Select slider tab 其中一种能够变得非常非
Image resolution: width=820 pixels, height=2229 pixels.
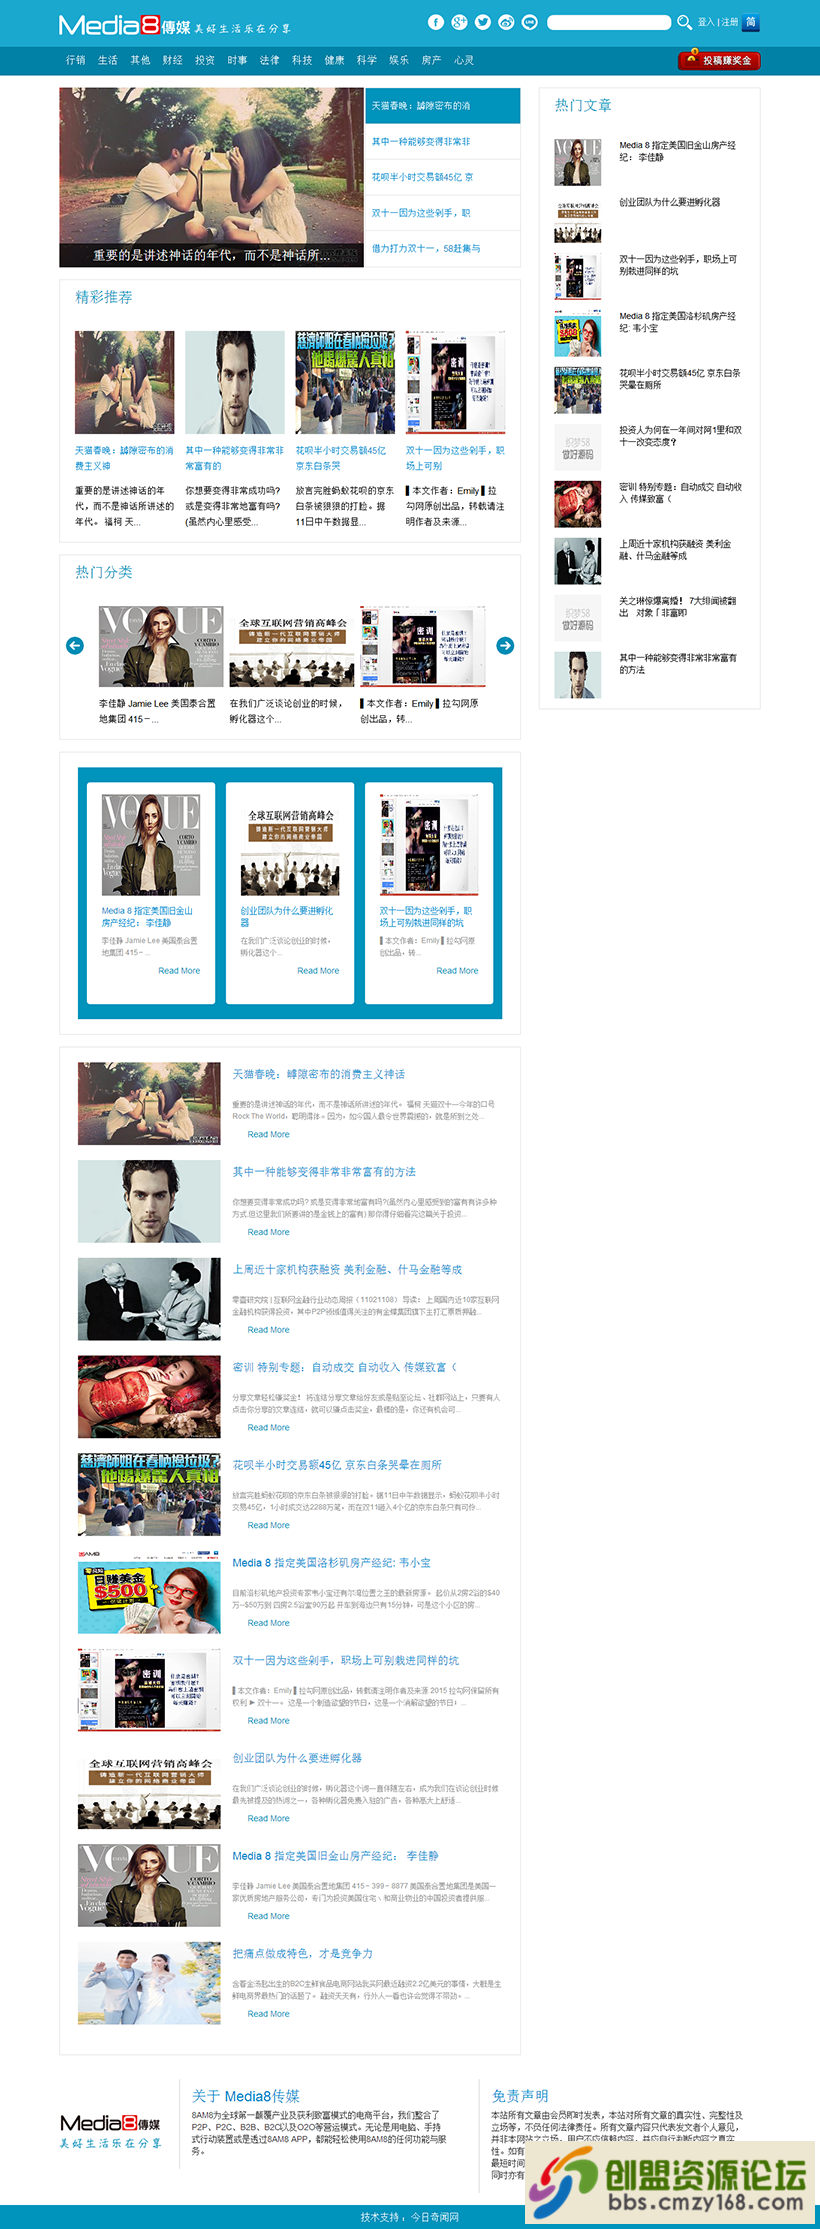(x=443, y=141)
